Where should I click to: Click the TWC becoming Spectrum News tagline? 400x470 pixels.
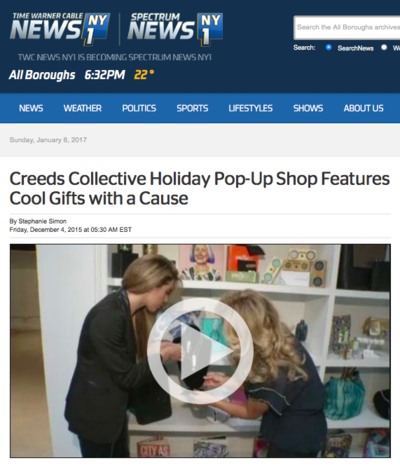[115, 57]
